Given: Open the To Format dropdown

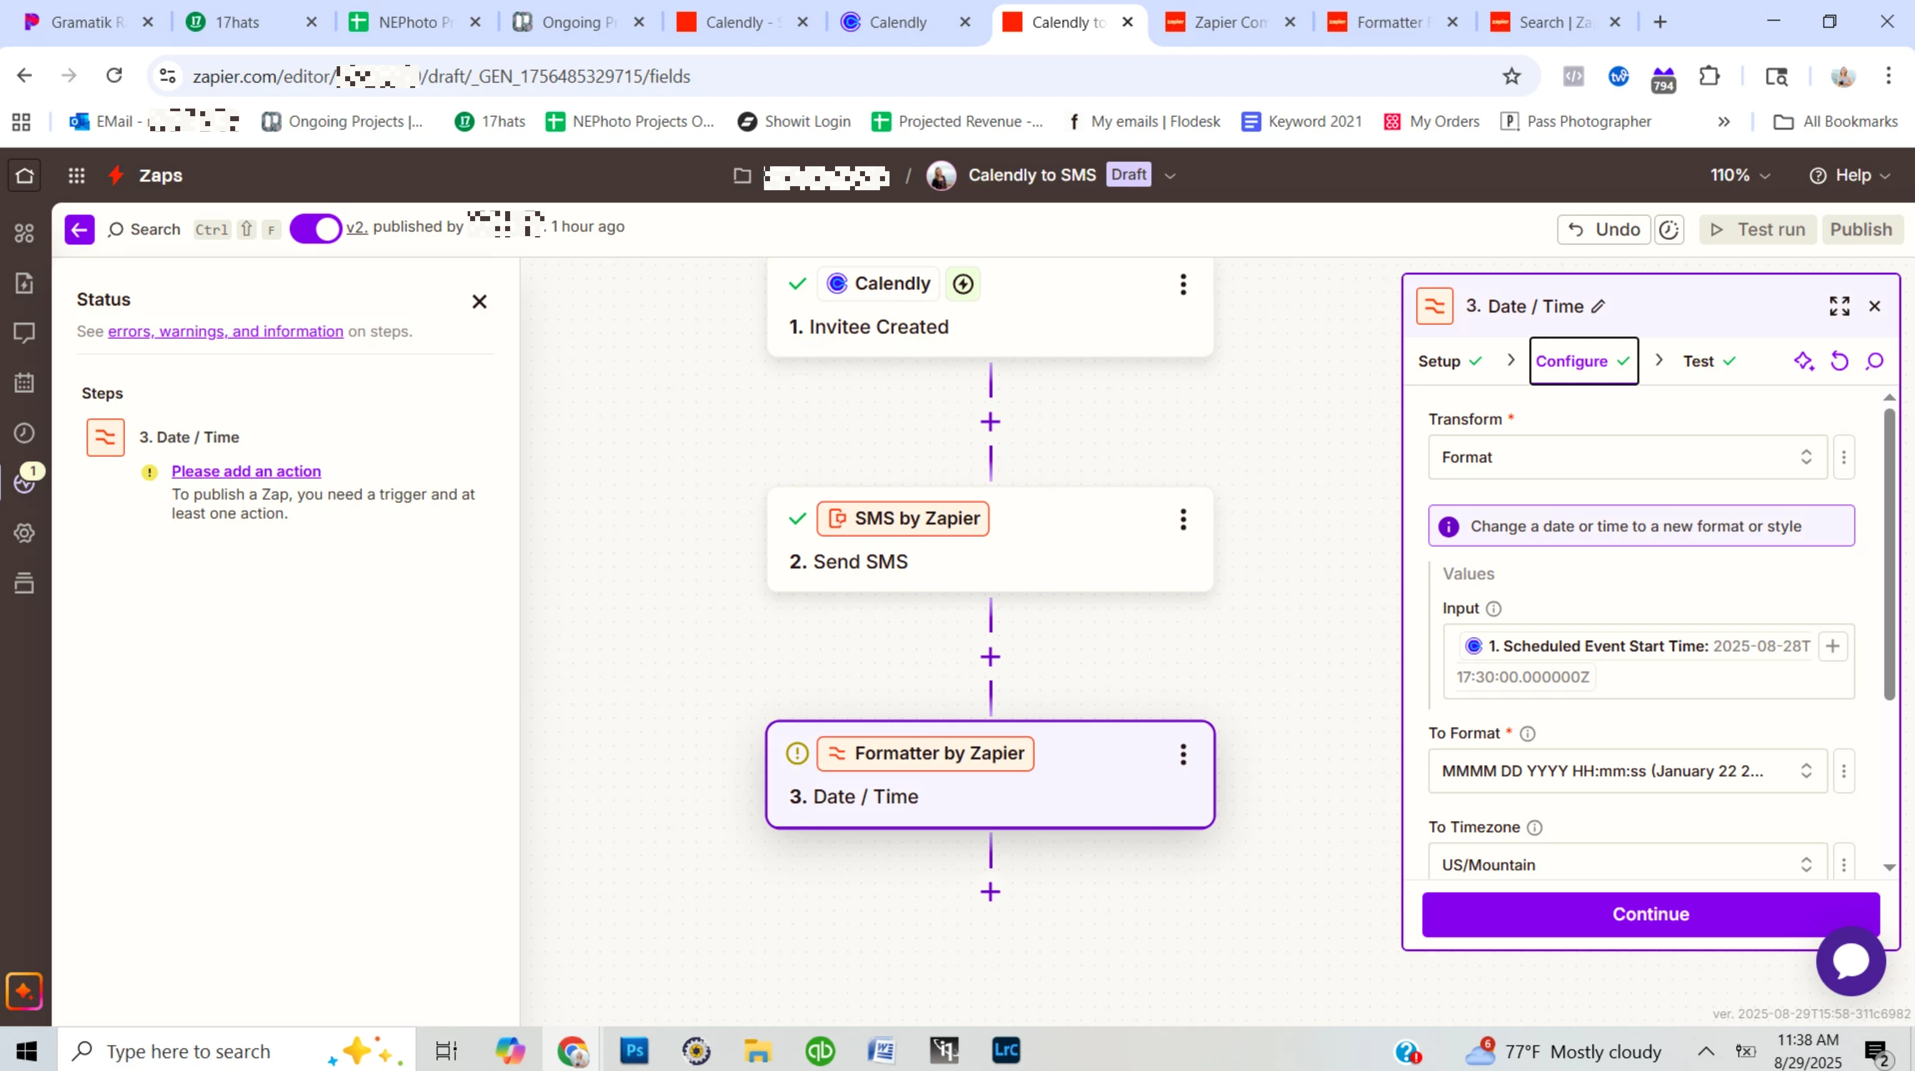Looking at the screenshot, I should point(1627,771).
